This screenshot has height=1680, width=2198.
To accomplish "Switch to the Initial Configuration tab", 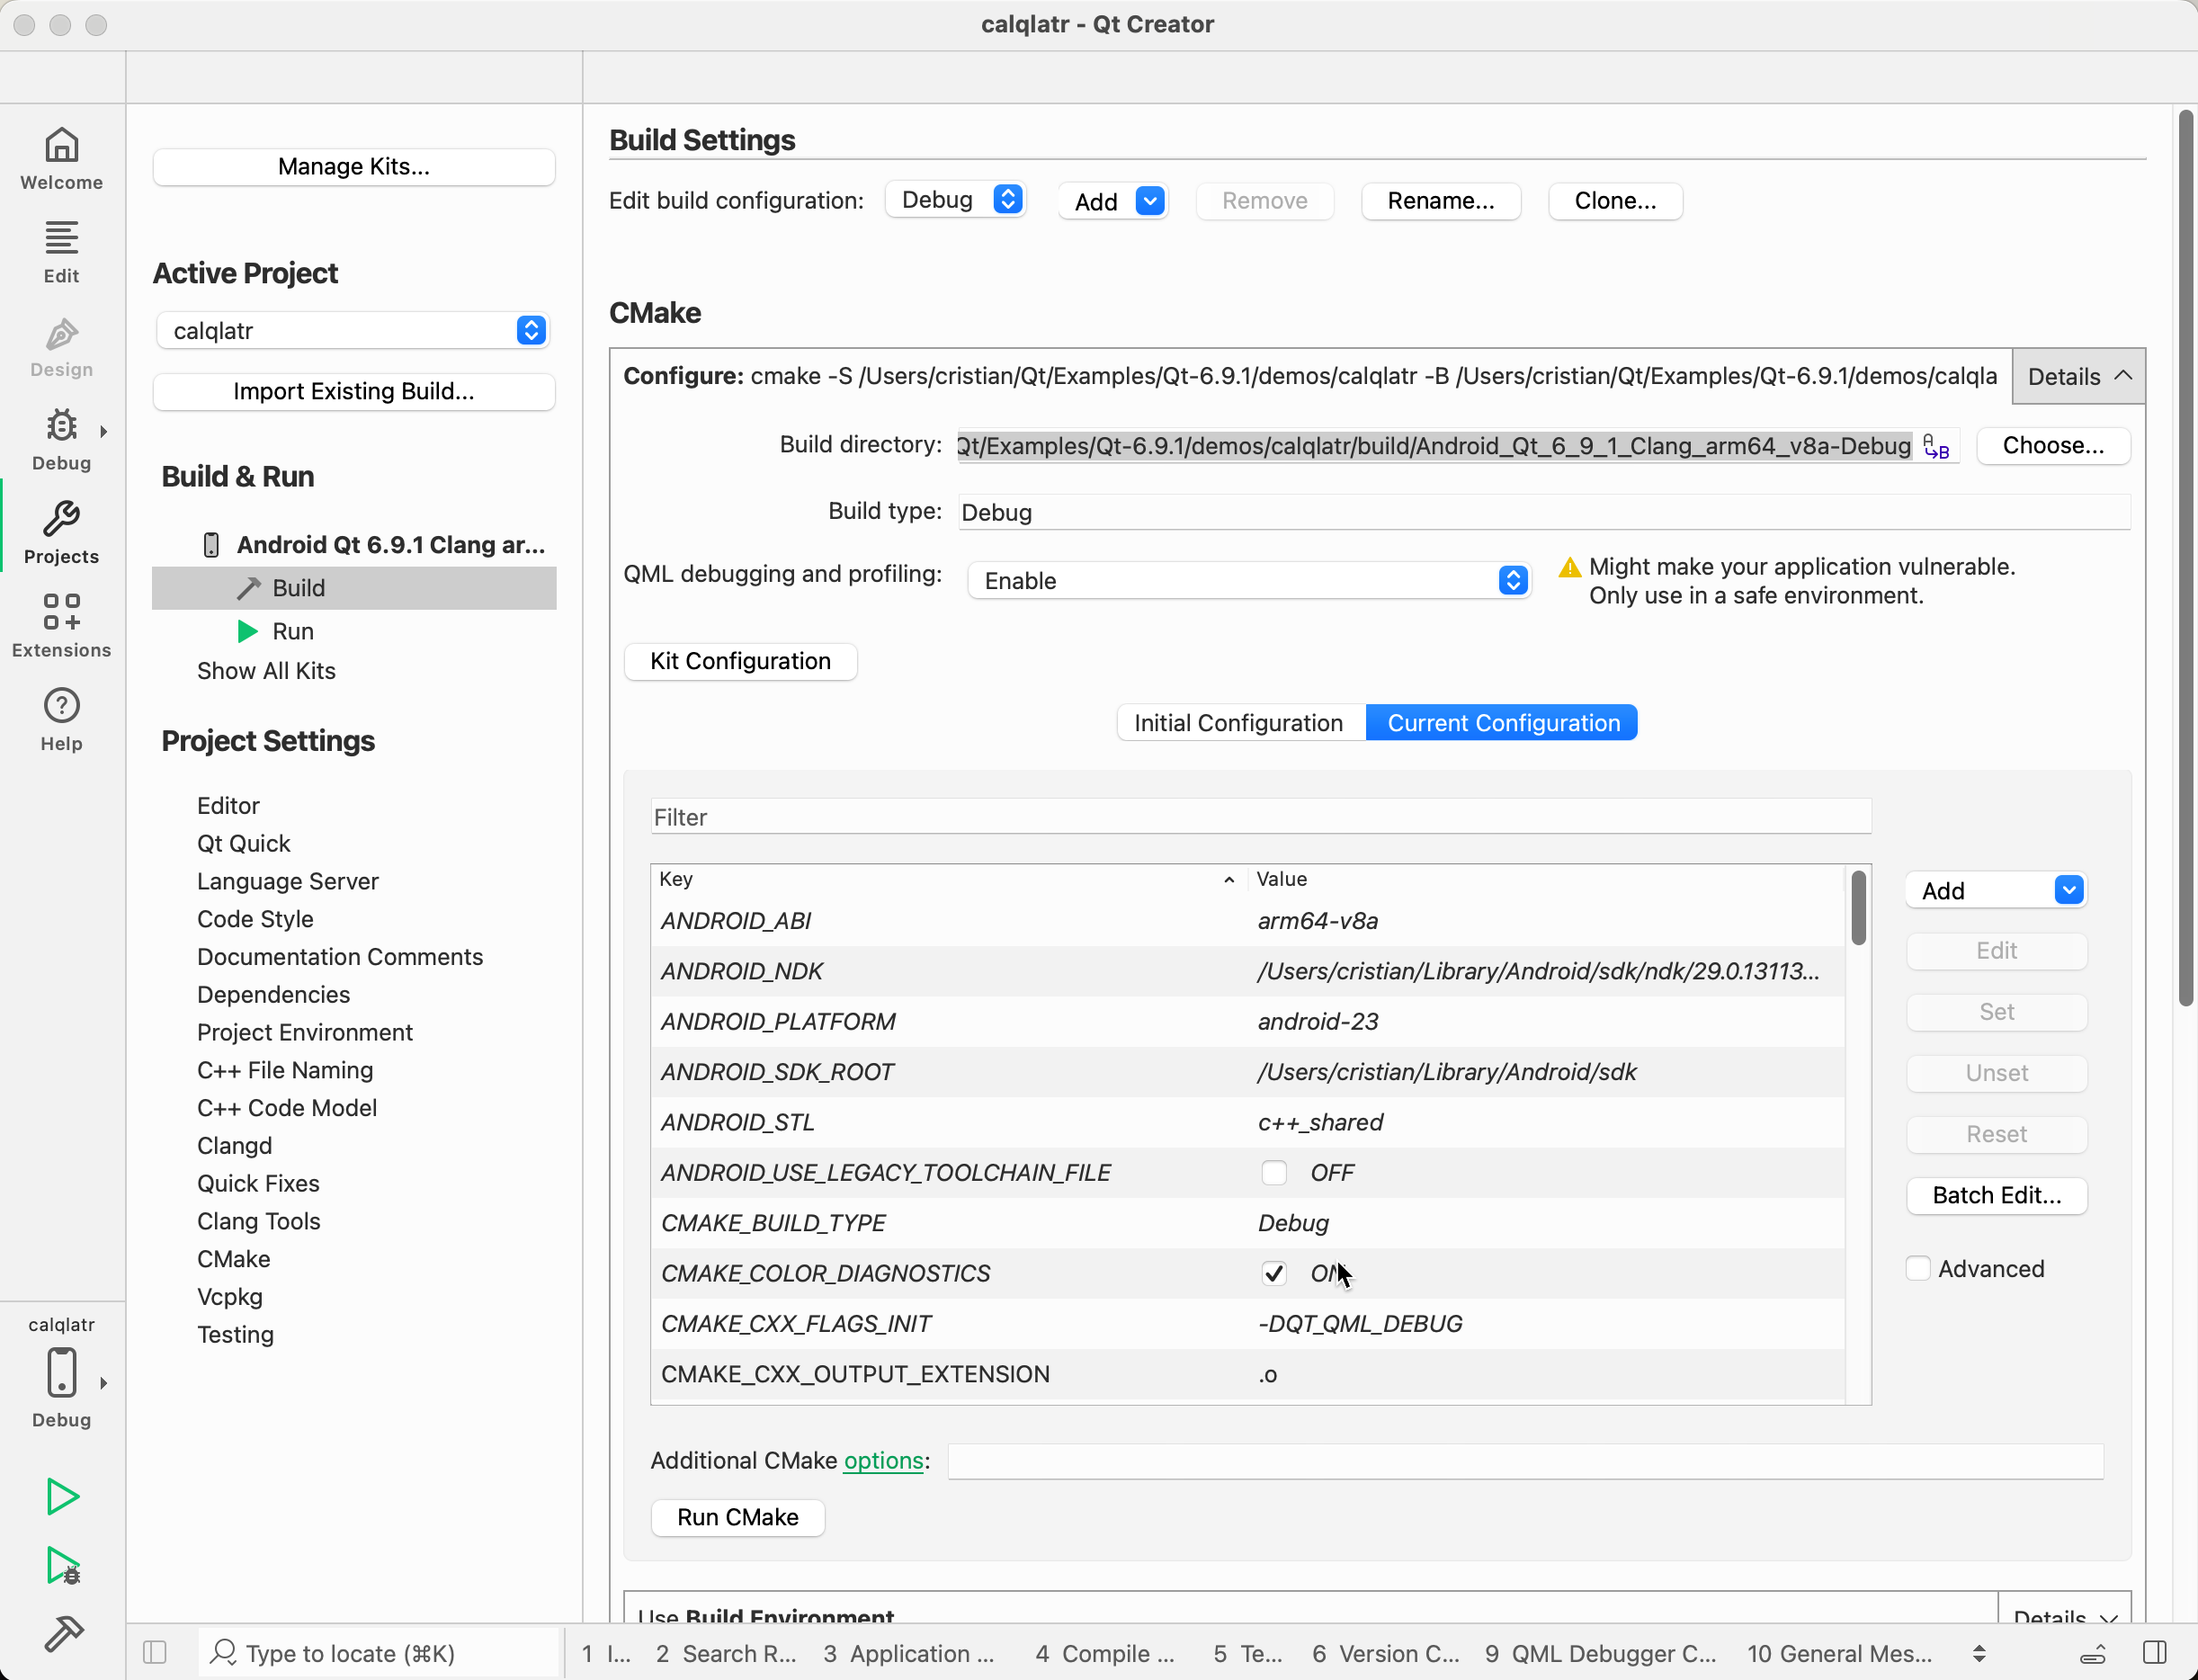I will [x=1240, y=722].
